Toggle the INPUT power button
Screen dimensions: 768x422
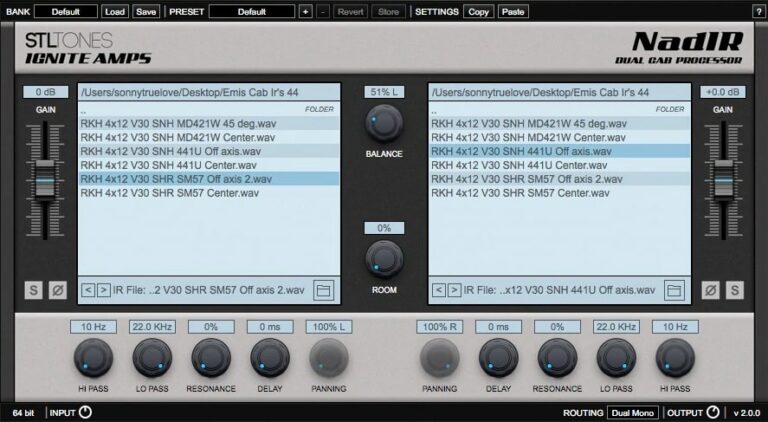click(85, 413)
